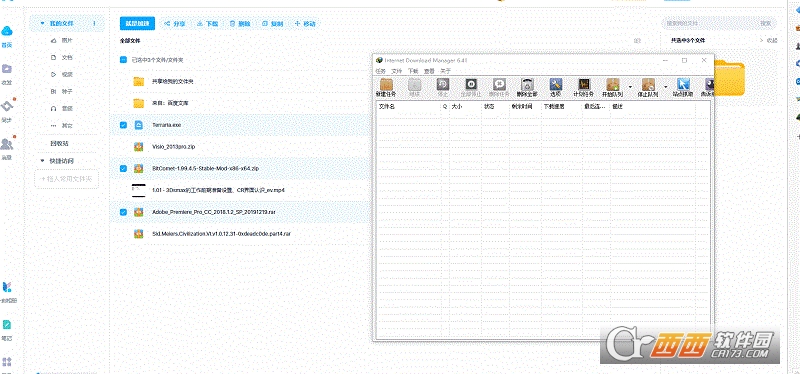This screenshot has height=374, width=800.
Task: Open the home cloud icon in left navigation rail
Action: coord(7,32)
